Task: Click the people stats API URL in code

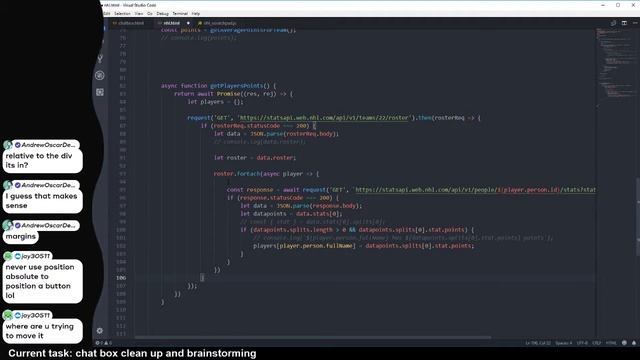Action: [475, 189]
